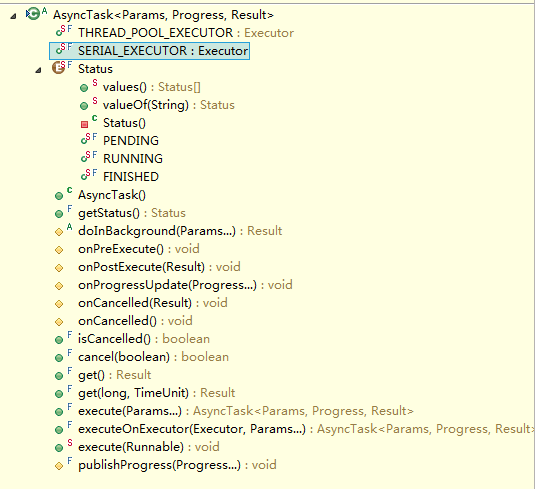Click the Status enum type icon
Image resolution: width=535 pixels, height=489 pixels.
pyautogui.click(x=62, y=67)
